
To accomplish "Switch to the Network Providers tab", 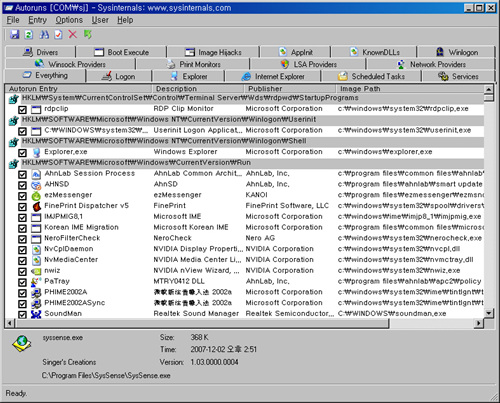I will 431,64.
